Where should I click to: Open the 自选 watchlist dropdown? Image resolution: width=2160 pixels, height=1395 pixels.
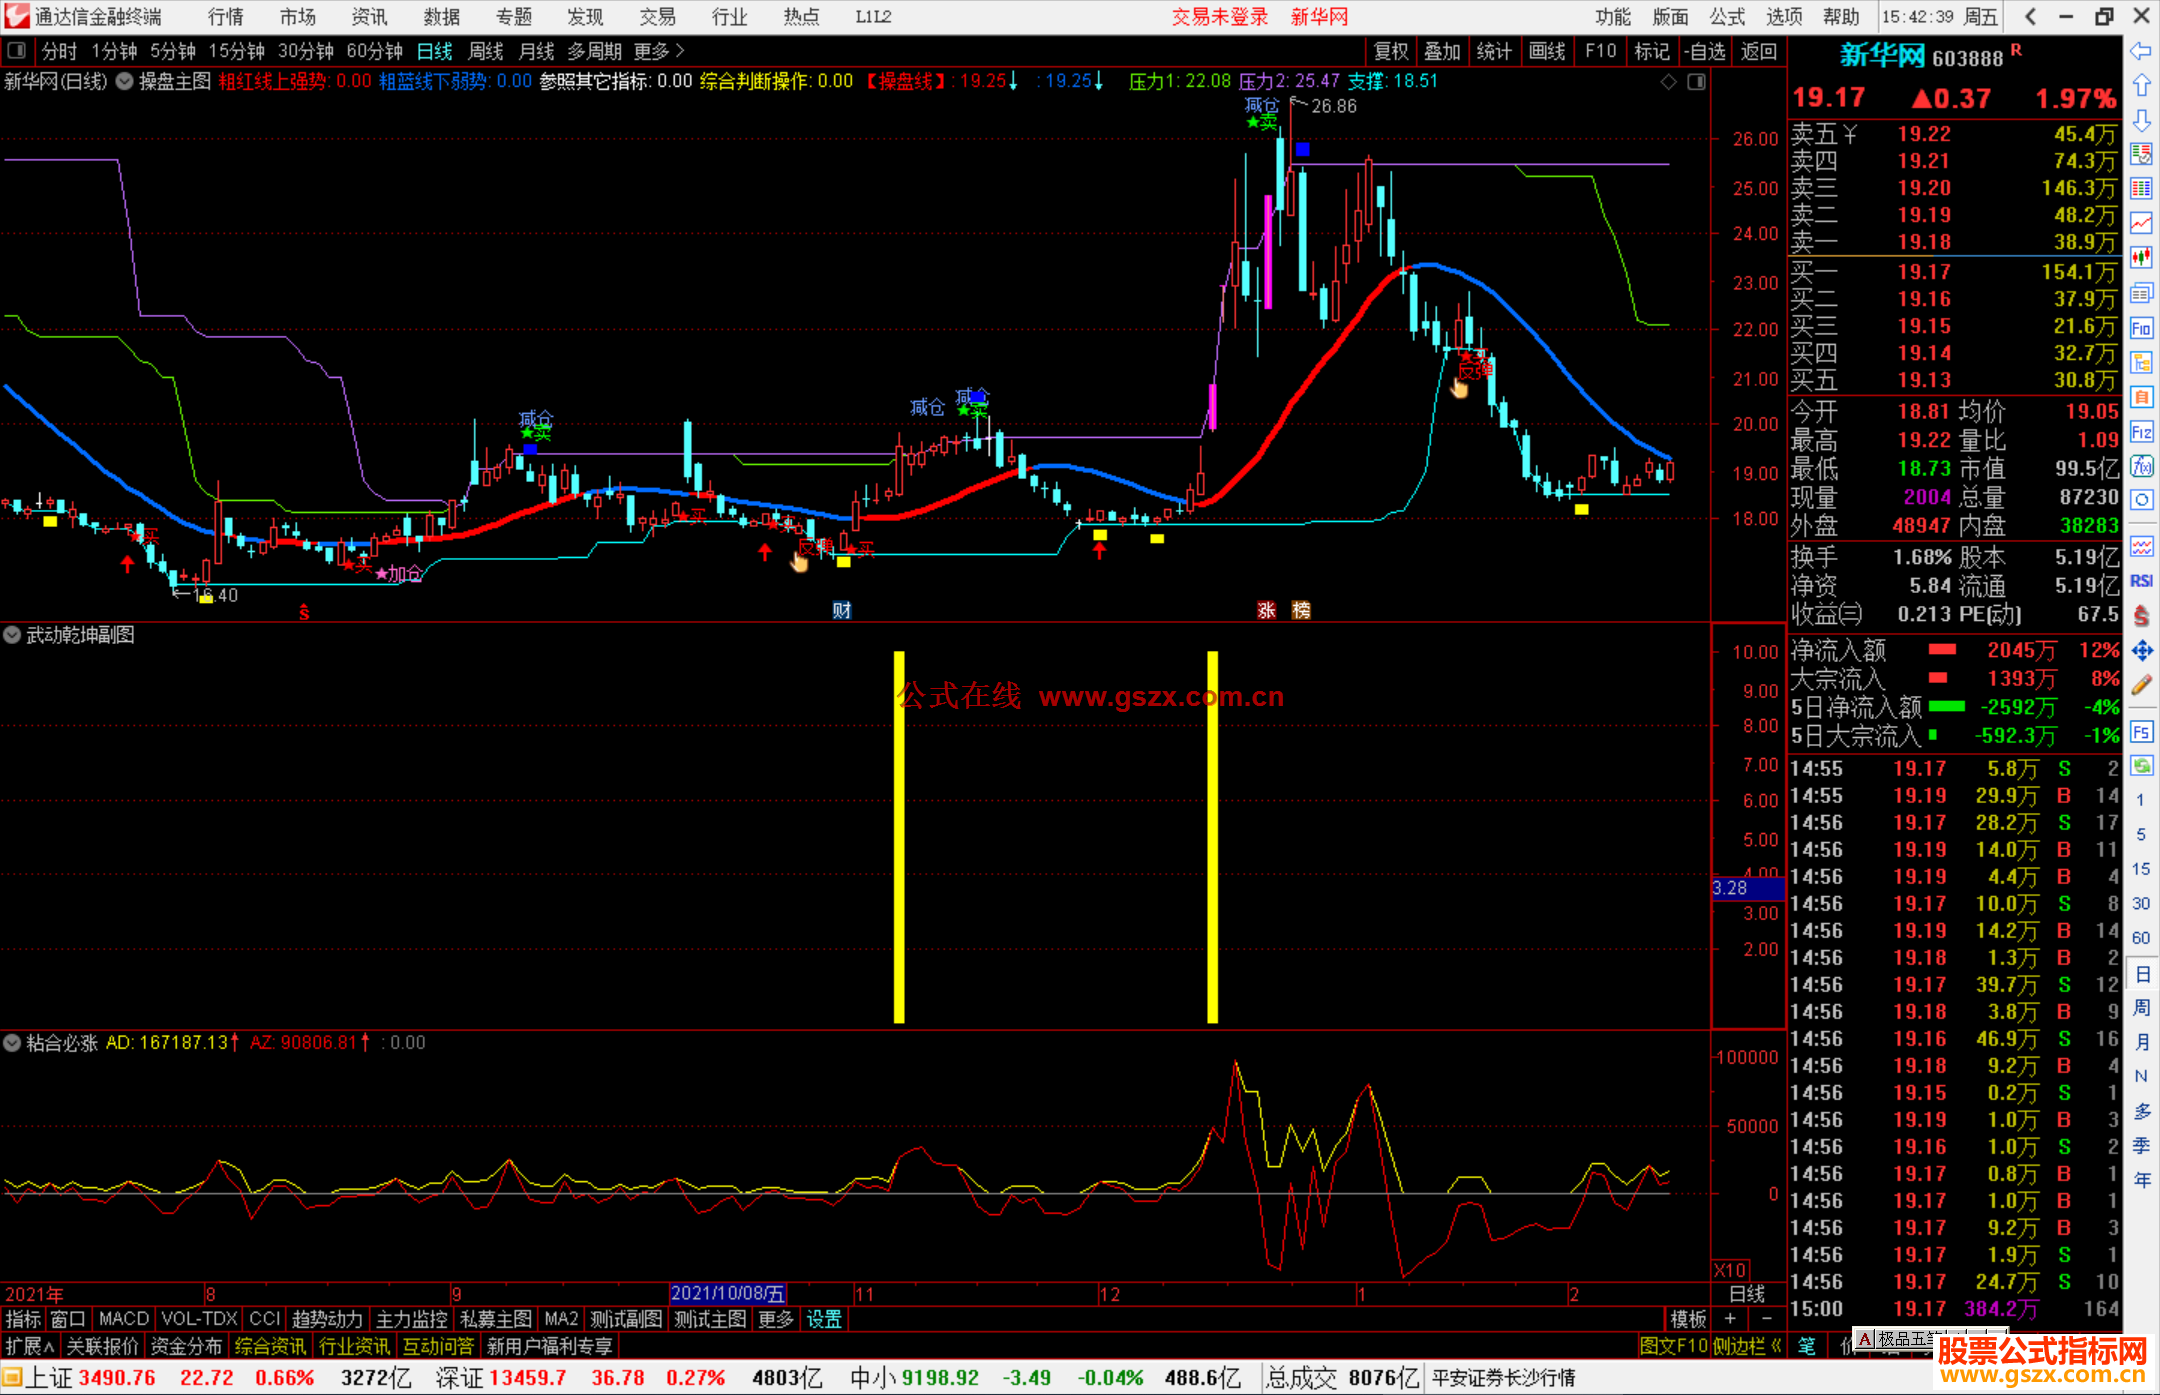[1704, 51]
